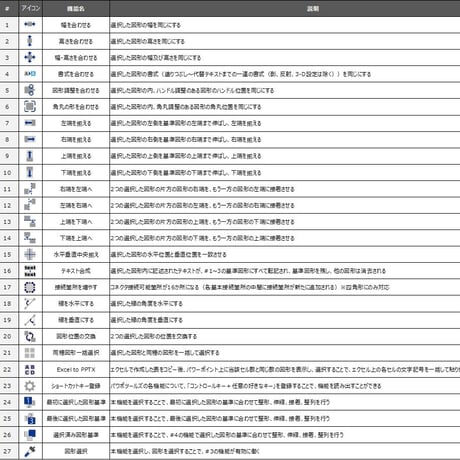Click the description 選択した図形の幅を同じにする

[146, 25]
